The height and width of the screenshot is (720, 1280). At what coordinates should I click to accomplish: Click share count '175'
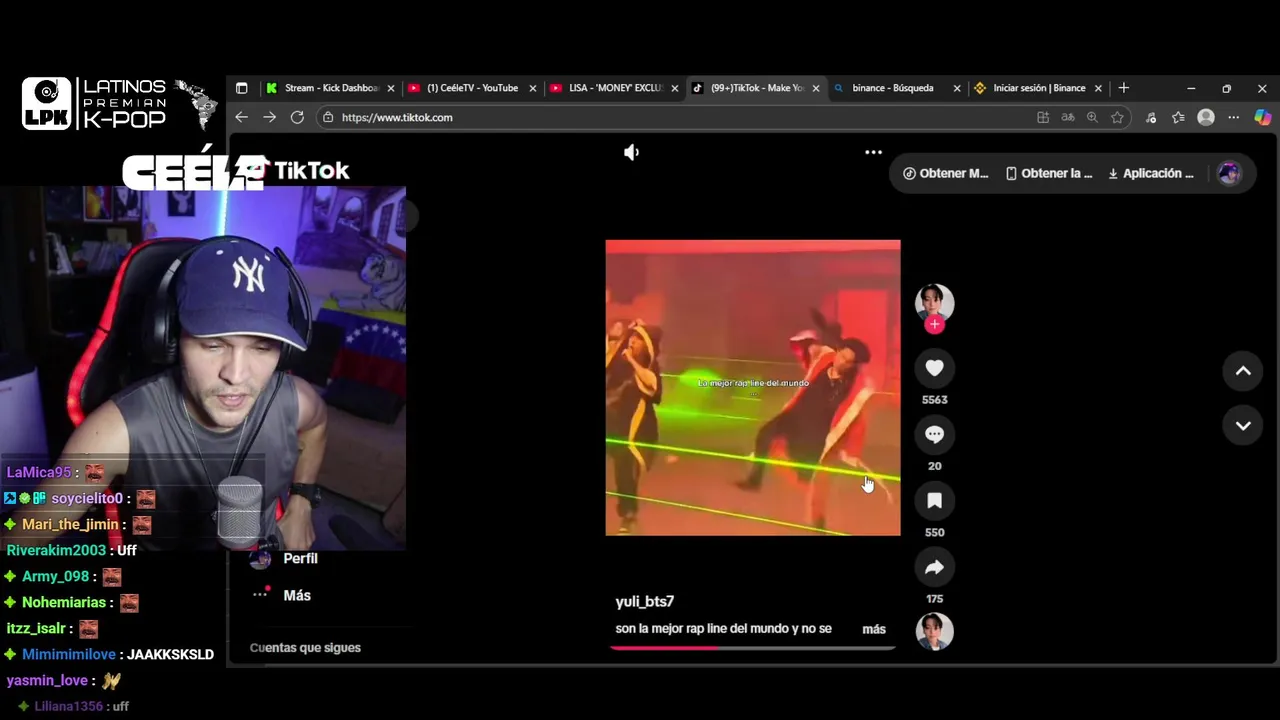(934, 599)
